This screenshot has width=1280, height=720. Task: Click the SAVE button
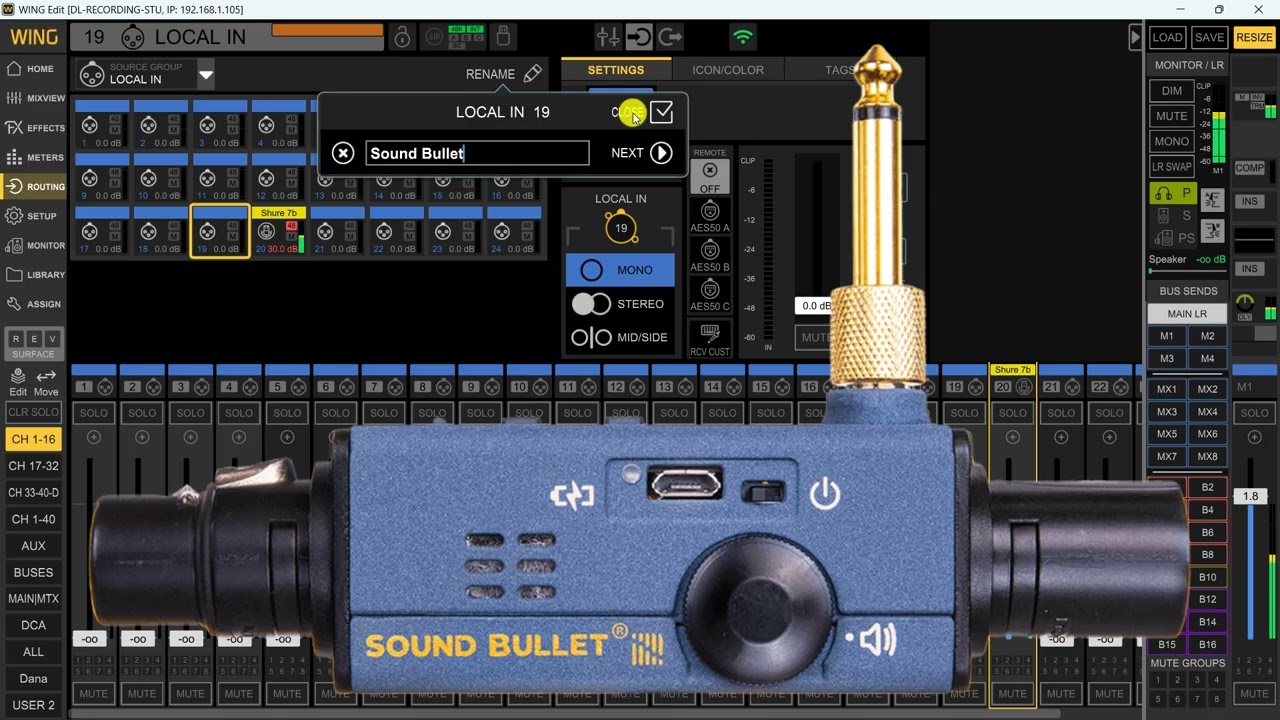[x=1209, y=37]
